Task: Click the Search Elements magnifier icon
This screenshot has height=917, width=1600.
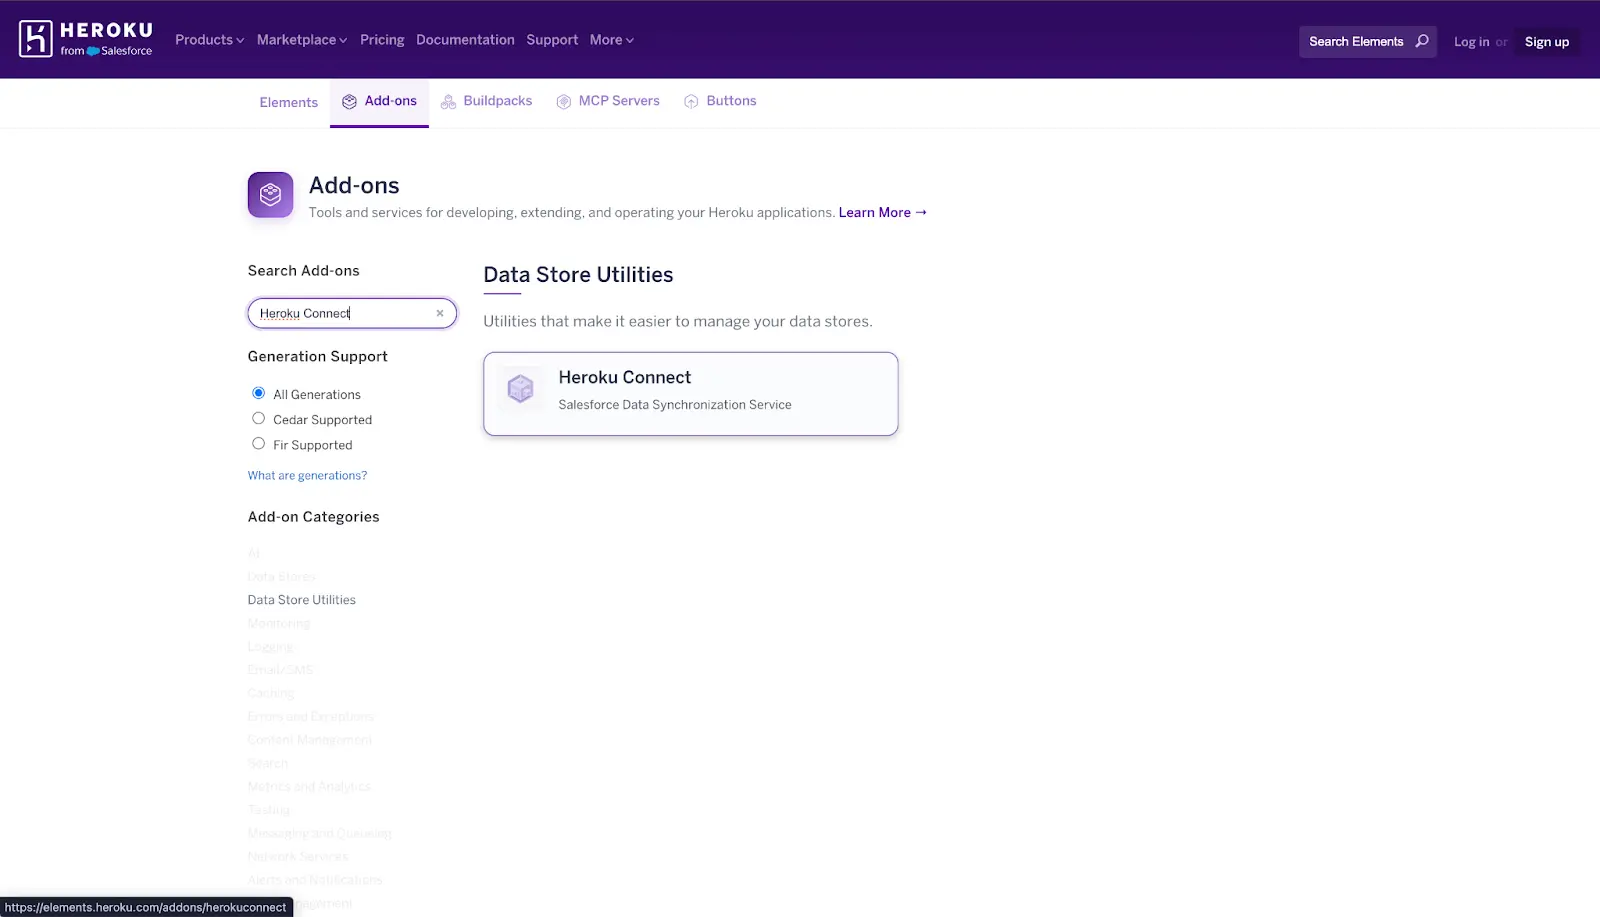Action: point(1422,42)
